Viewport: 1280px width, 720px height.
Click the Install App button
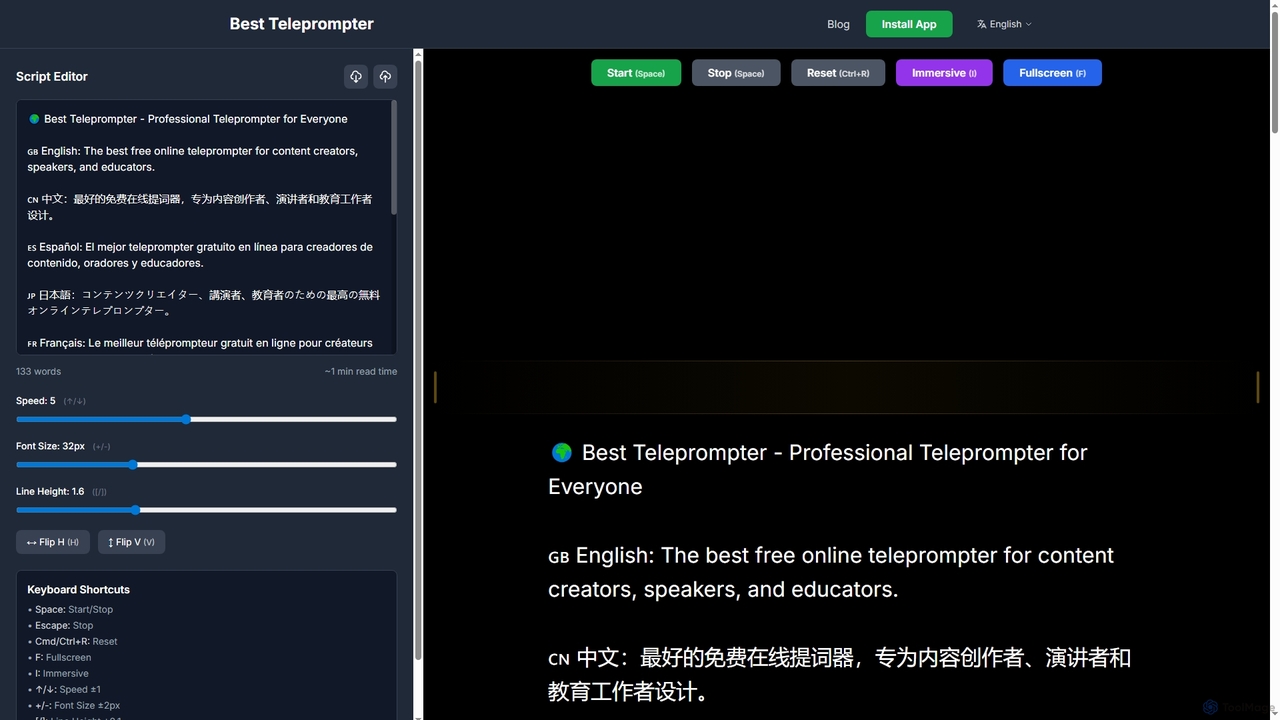tap(909, 24)
